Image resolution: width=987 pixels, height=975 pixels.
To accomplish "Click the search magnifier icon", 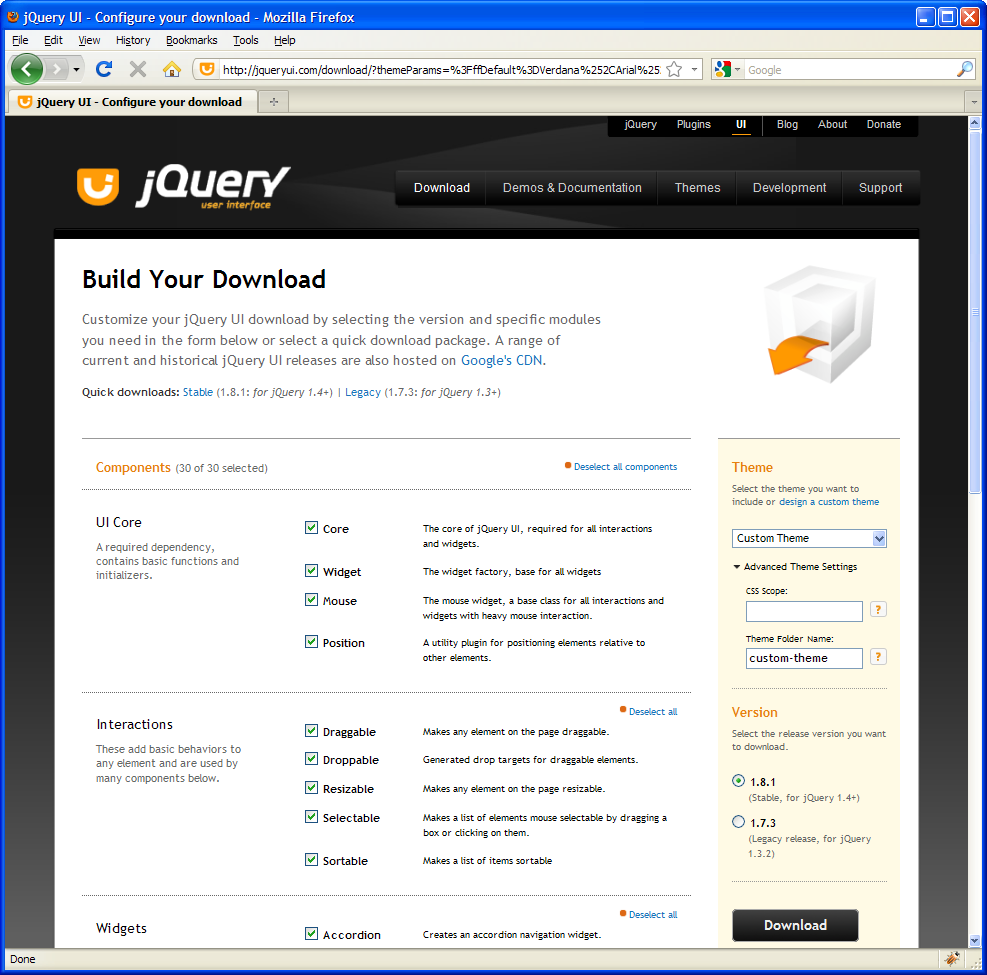I will click(964, 69).
